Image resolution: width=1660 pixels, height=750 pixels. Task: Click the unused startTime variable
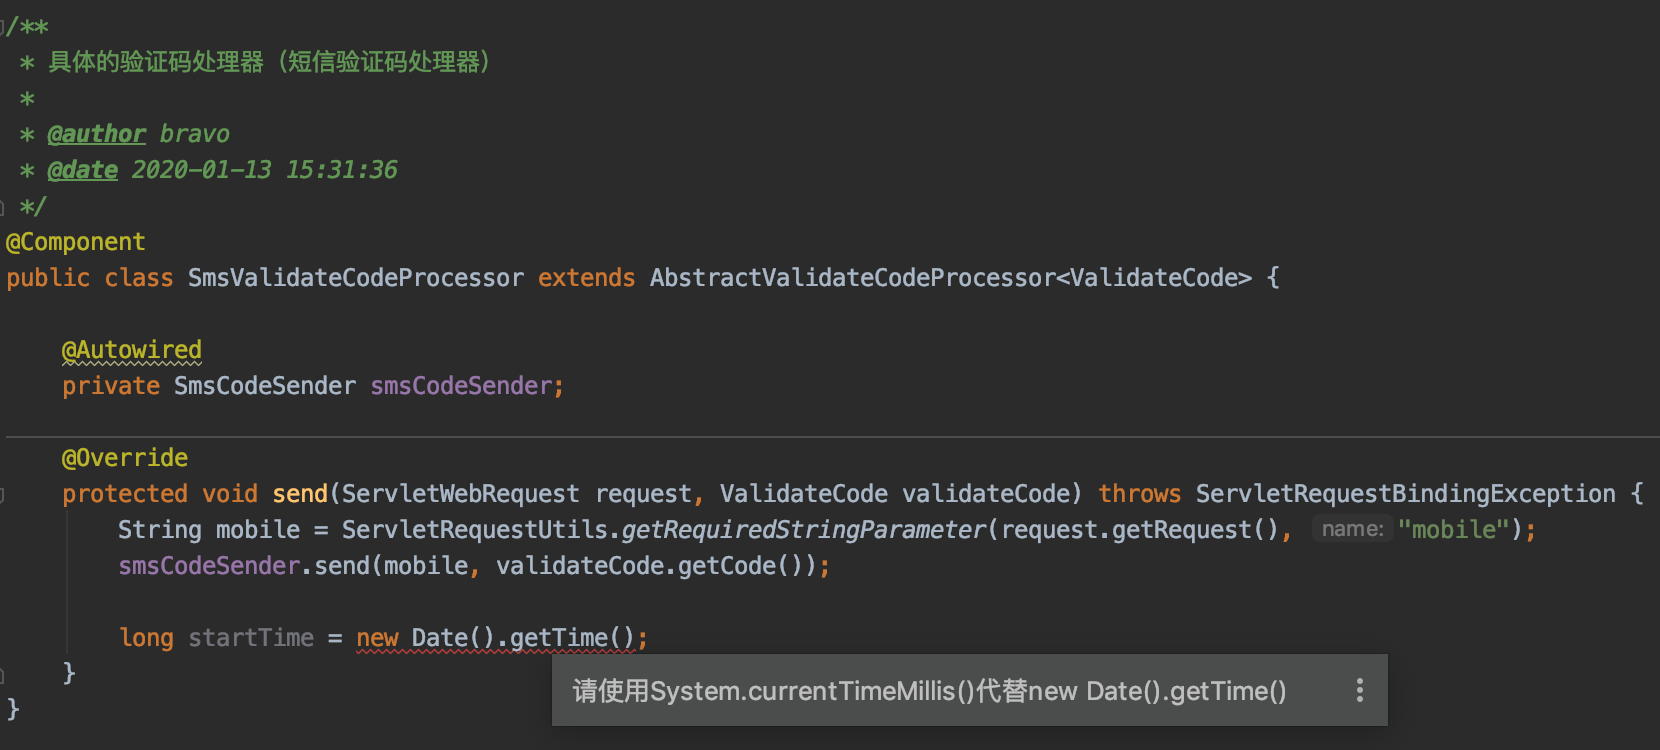[x=251, y=638]
